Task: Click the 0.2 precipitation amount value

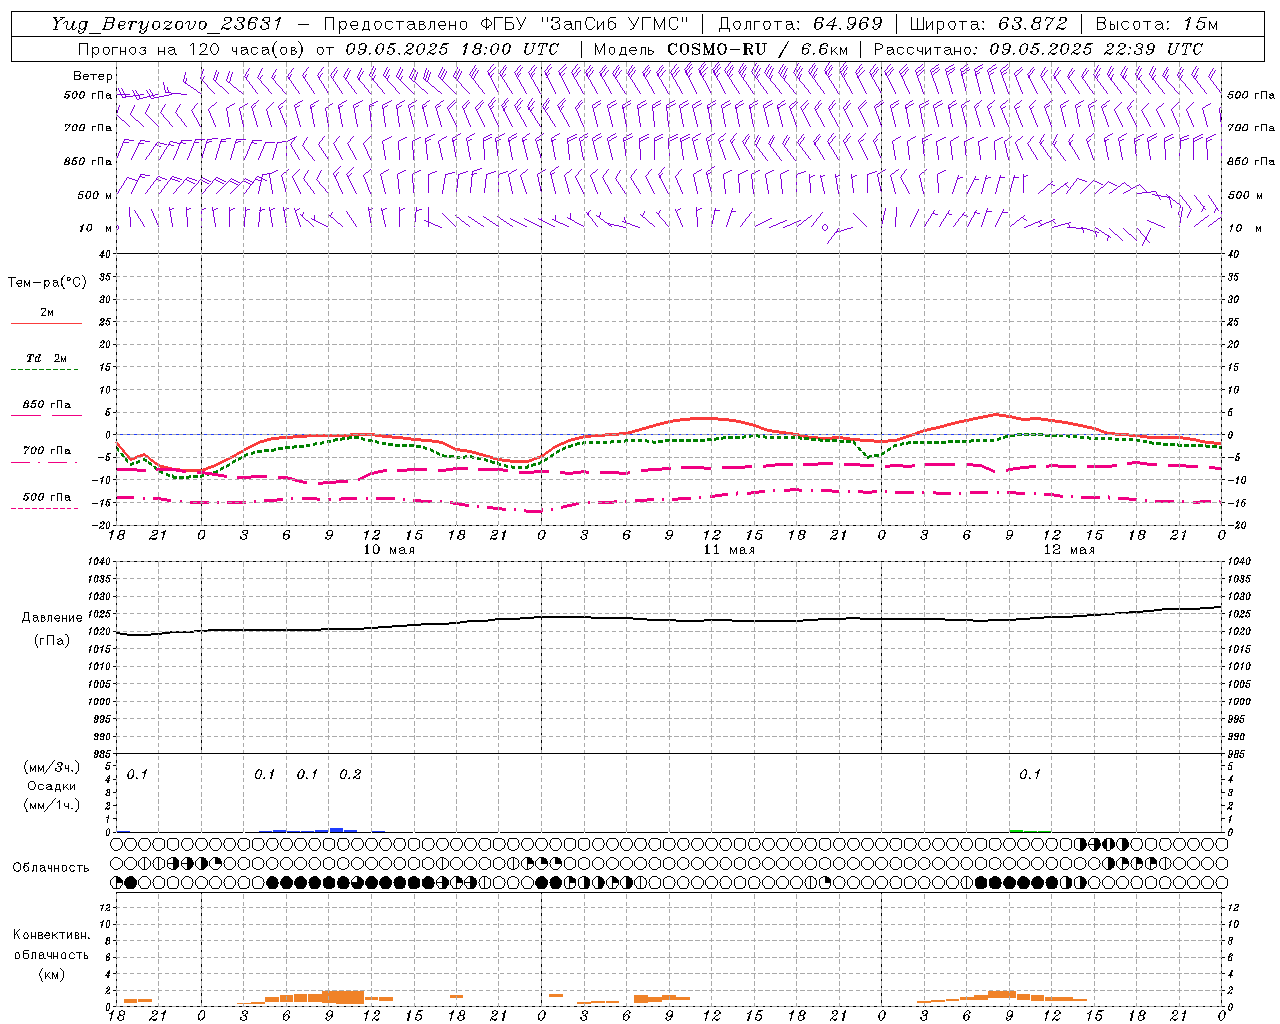Action: [x=350, y=775]
